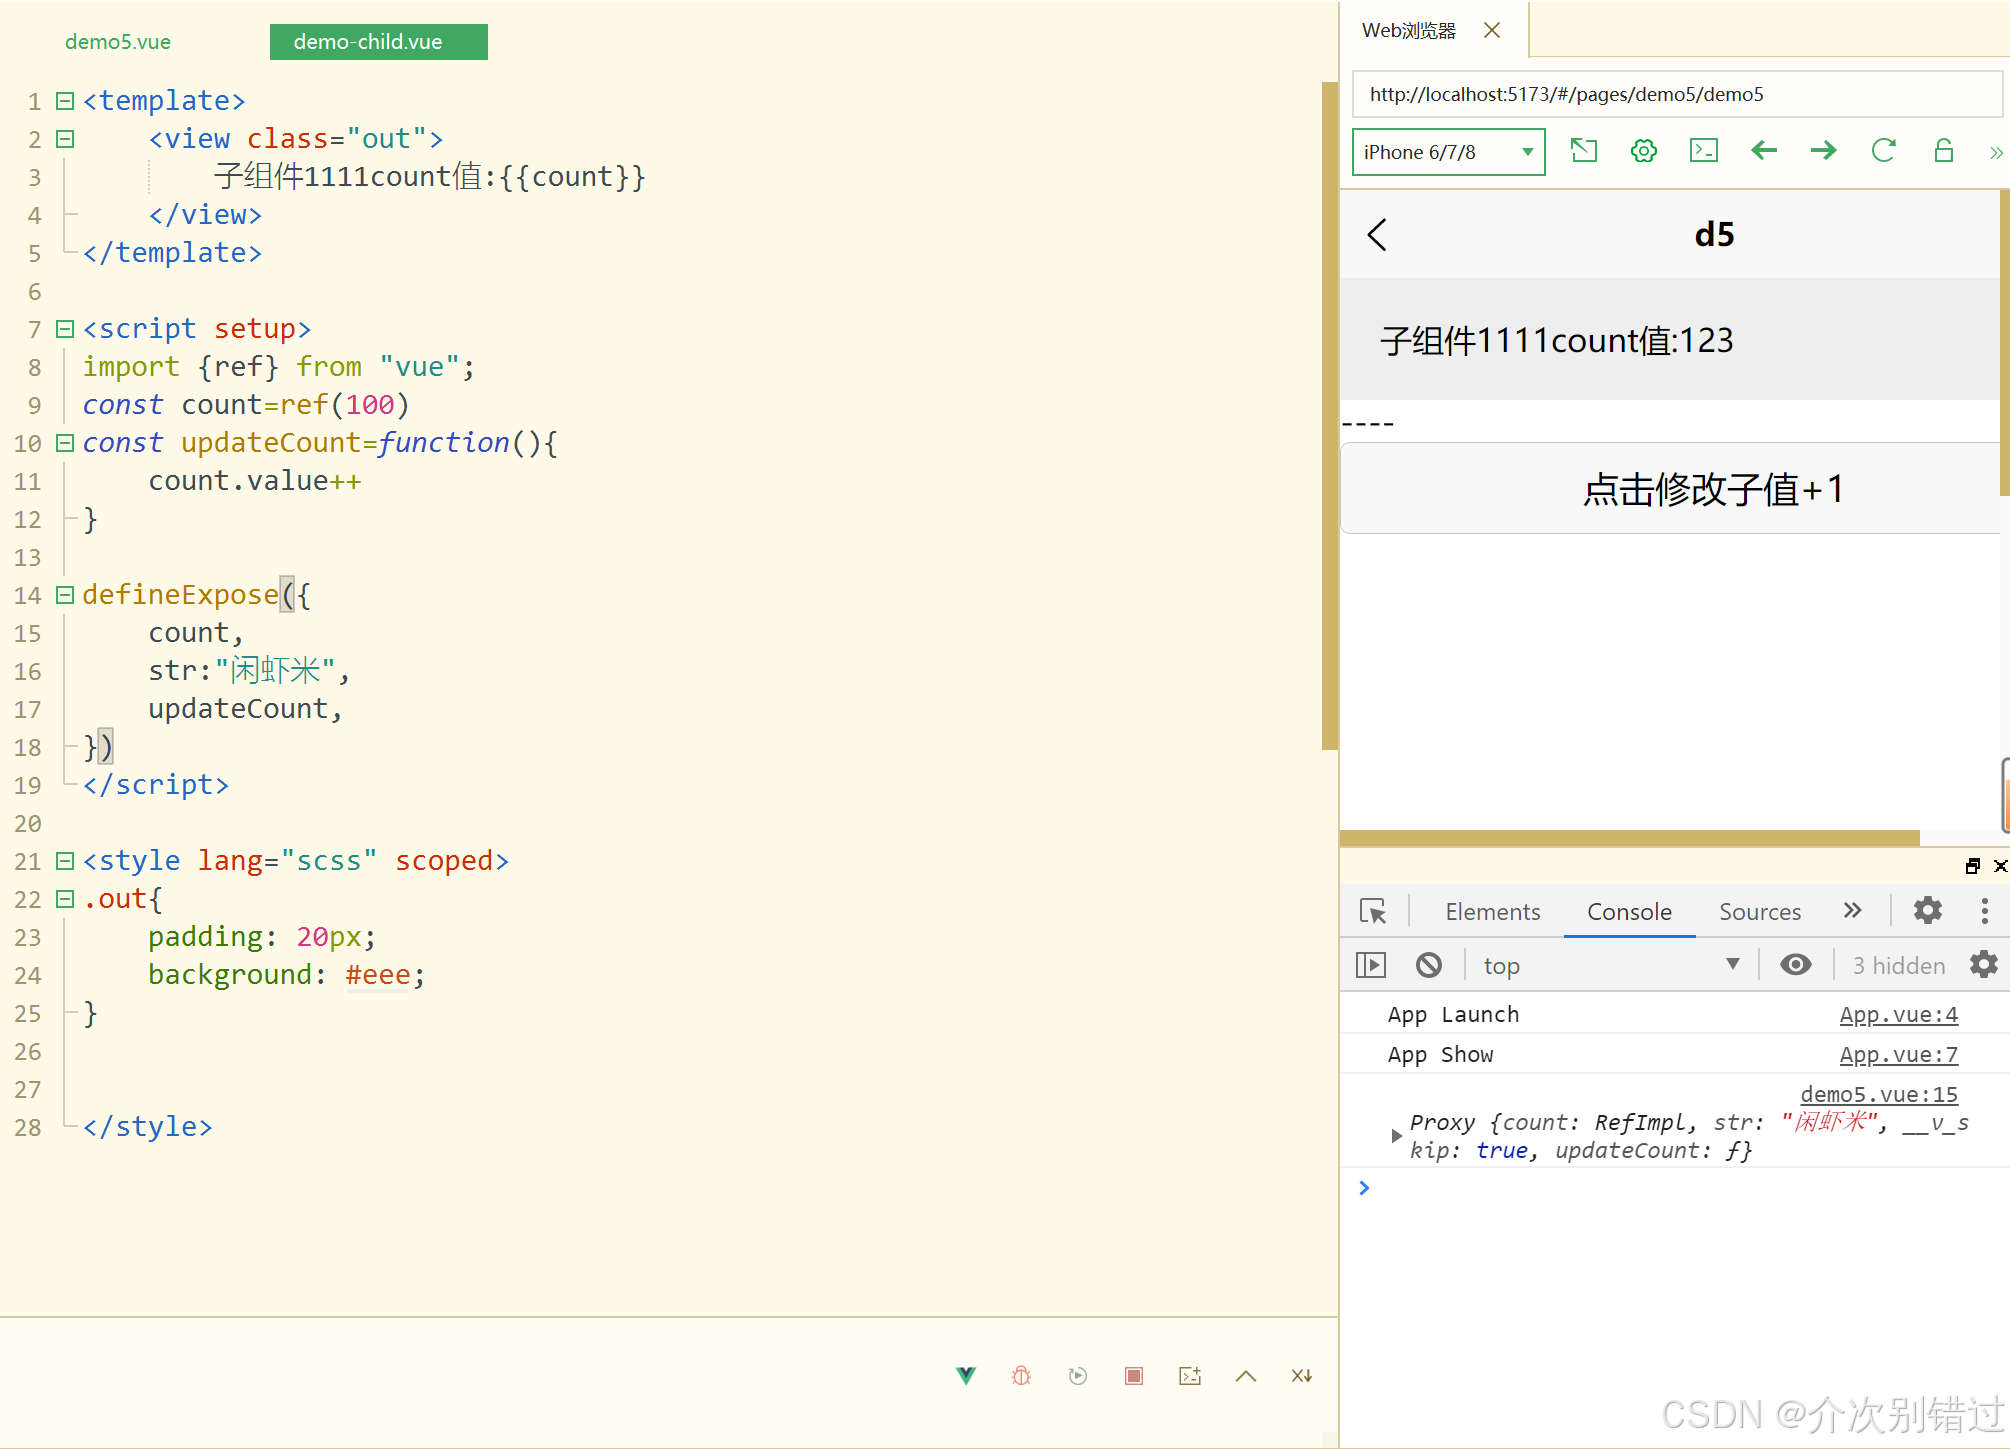Image resolution: width=2010 pixels, height=1449 pixels.
Task: Click the unlock padlock icon
Action: [1943, 151]
